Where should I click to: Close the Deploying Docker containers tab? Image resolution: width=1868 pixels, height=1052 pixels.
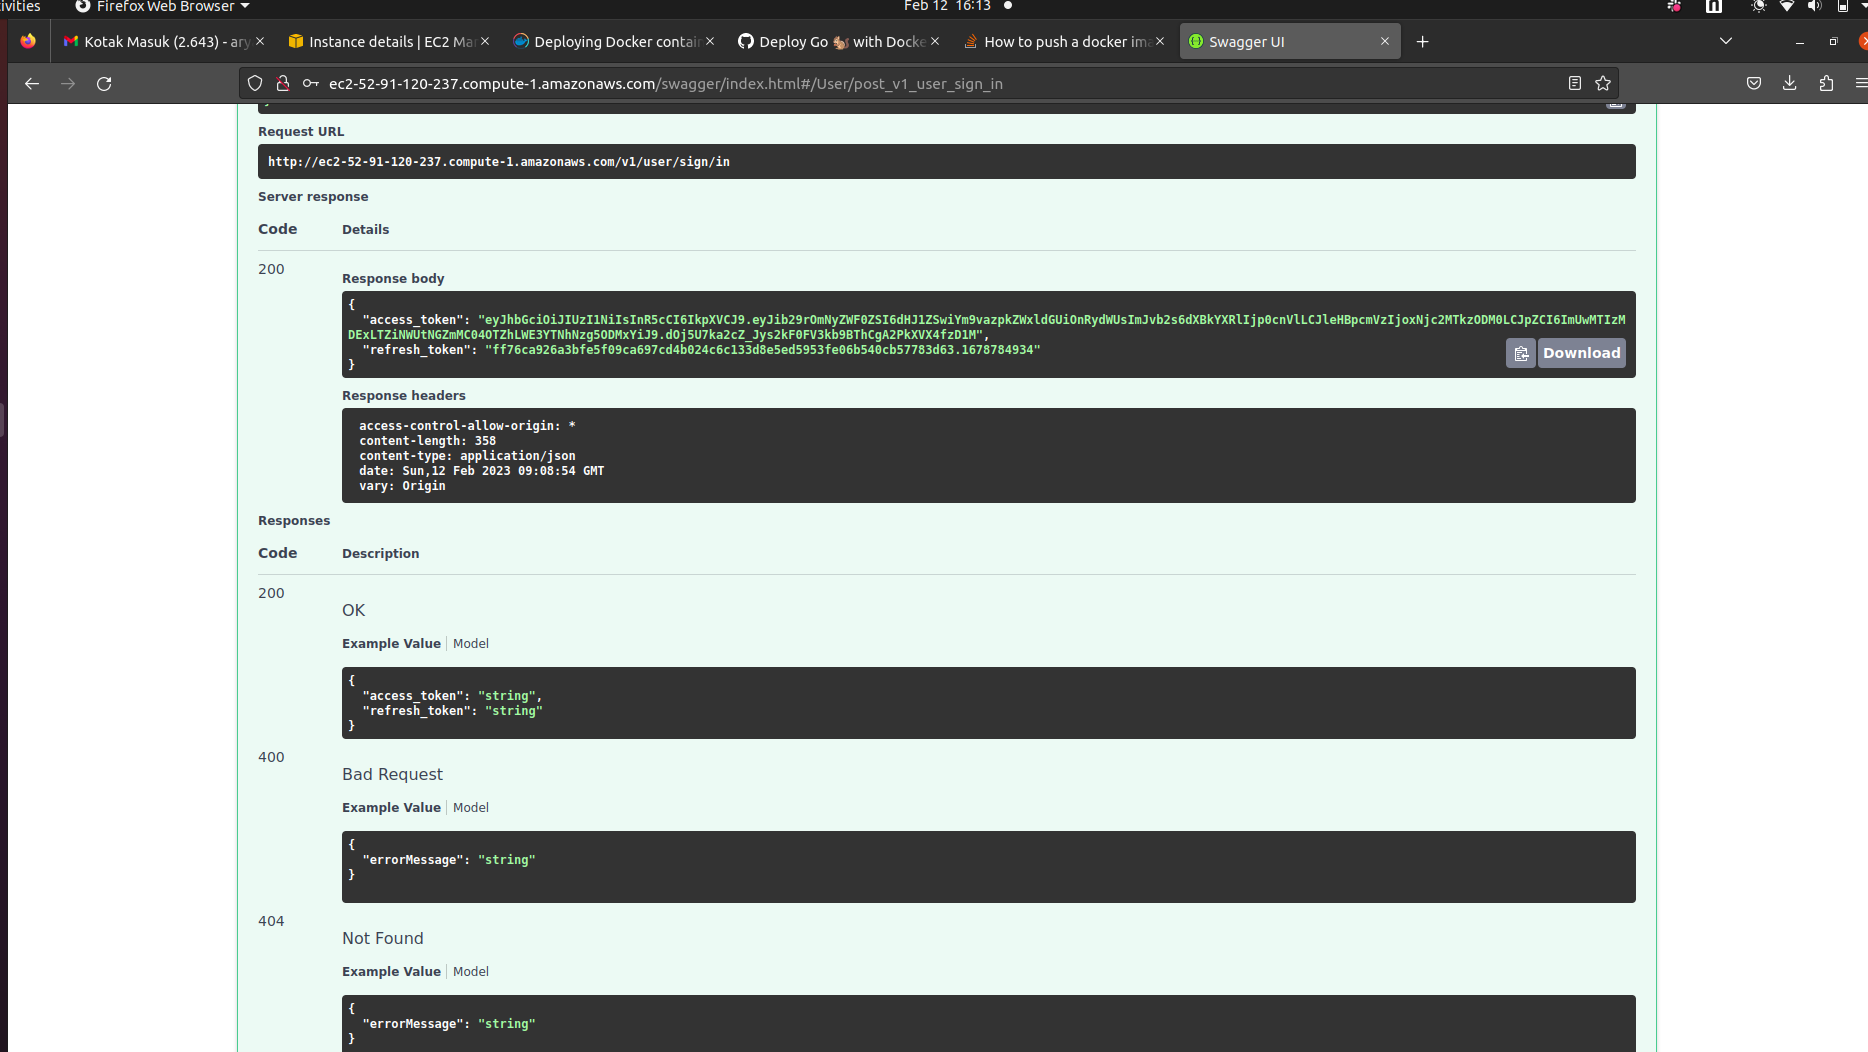coord(710,42)
